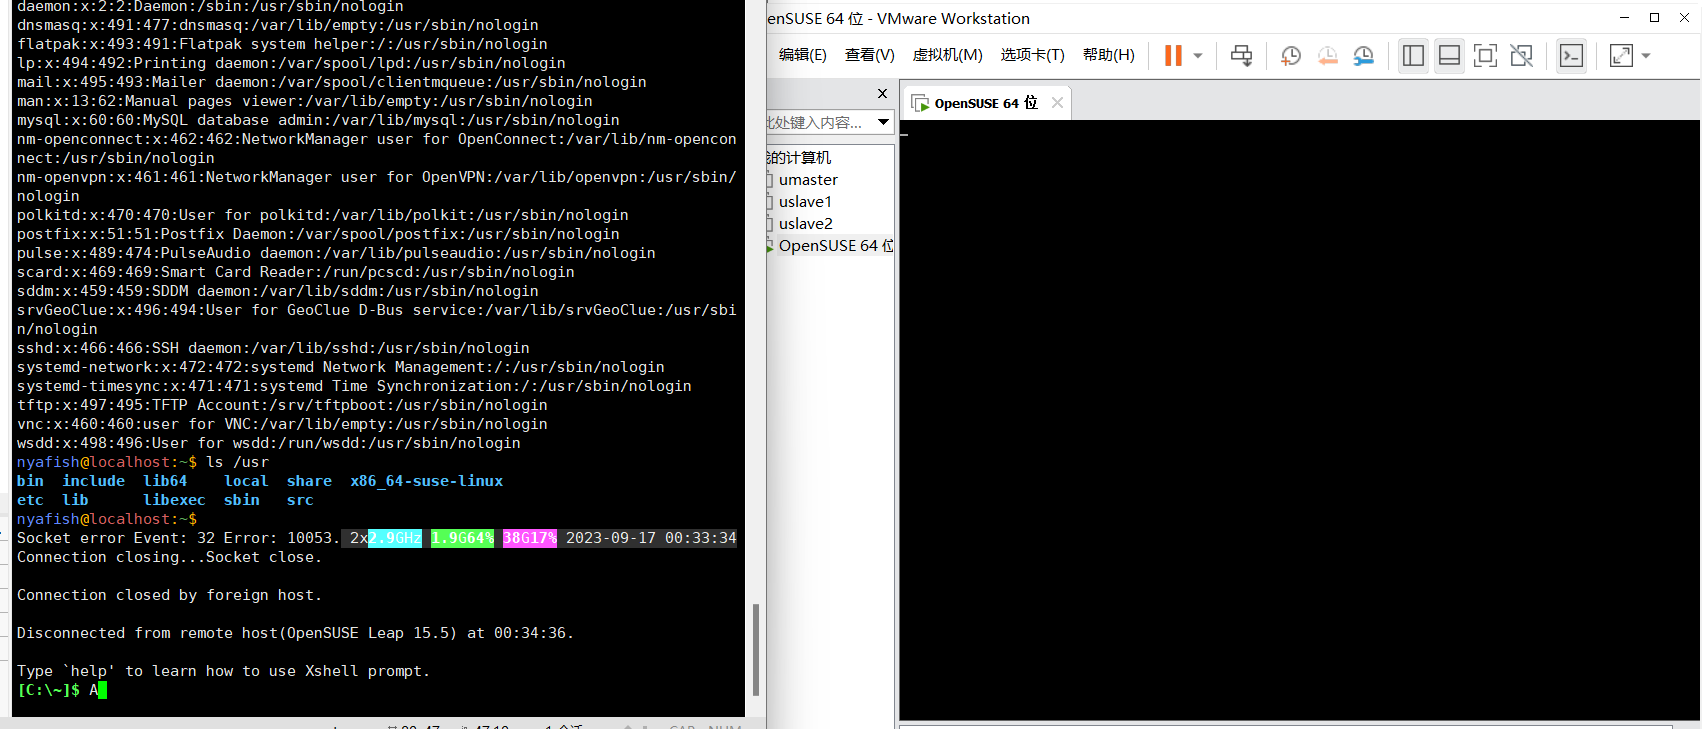Revert VM to previous snapshot
1708x729 pixels.
click(1327, 56)
